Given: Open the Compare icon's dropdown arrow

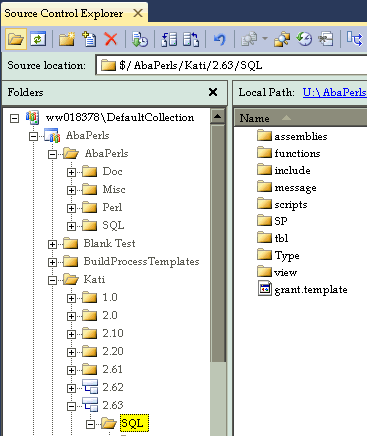Looking at the screenshot, I should pyautogui.click(x=265, y=39).
